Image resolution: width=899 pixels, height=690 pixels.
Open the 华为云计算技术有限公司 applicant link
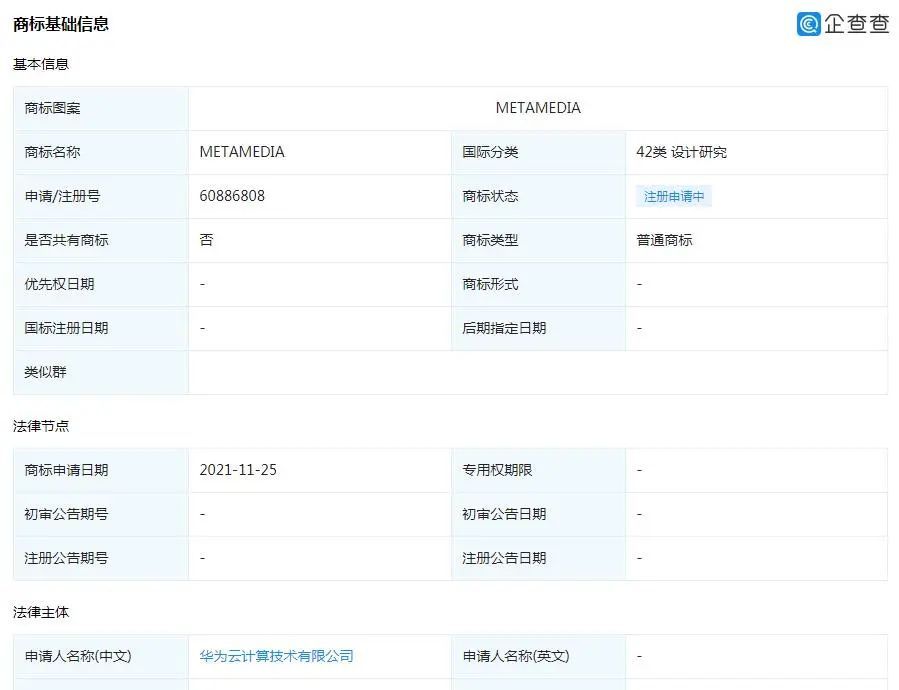coord(276,656)
